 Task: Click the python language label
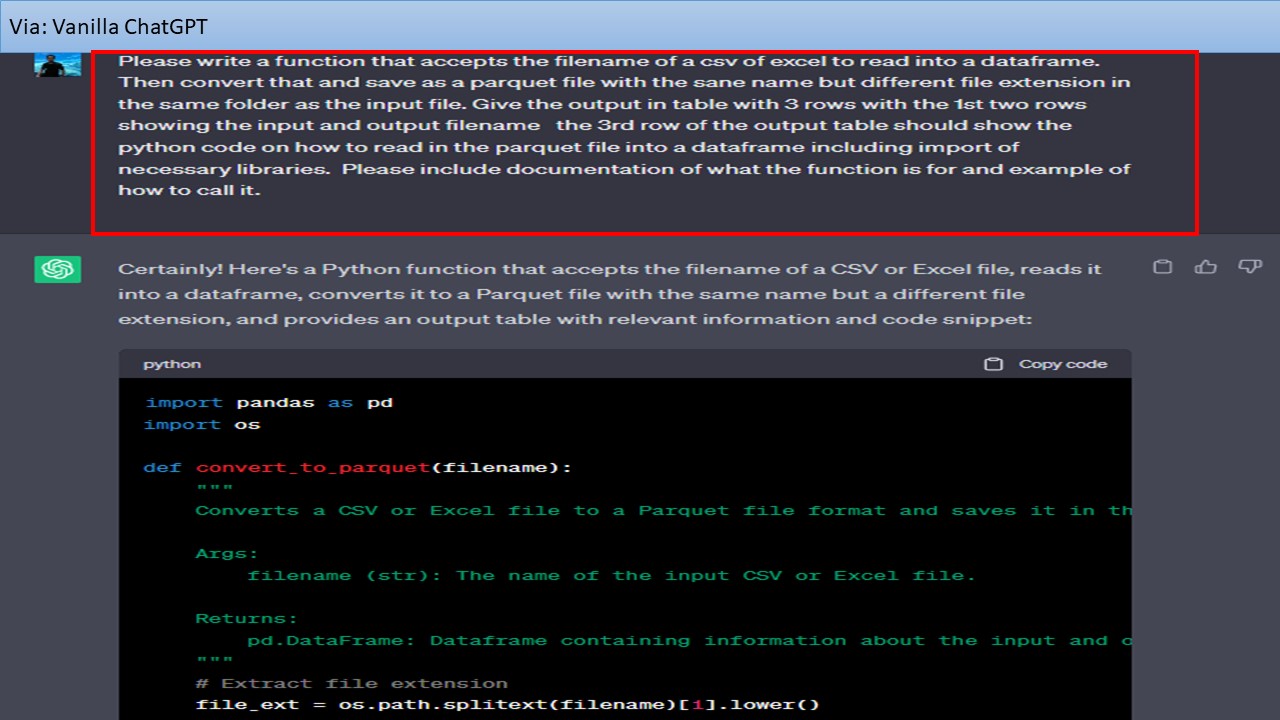(172, 364)
